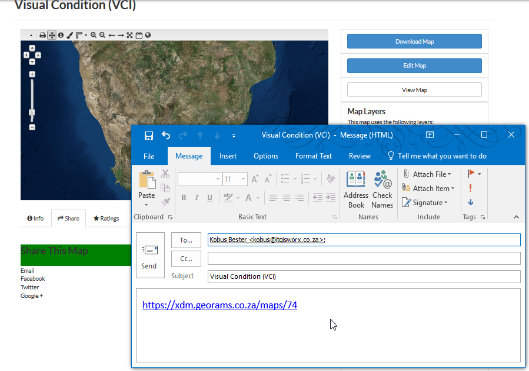529x371 pixels.
Task: Increase indent icon
Action: (331, 198)
